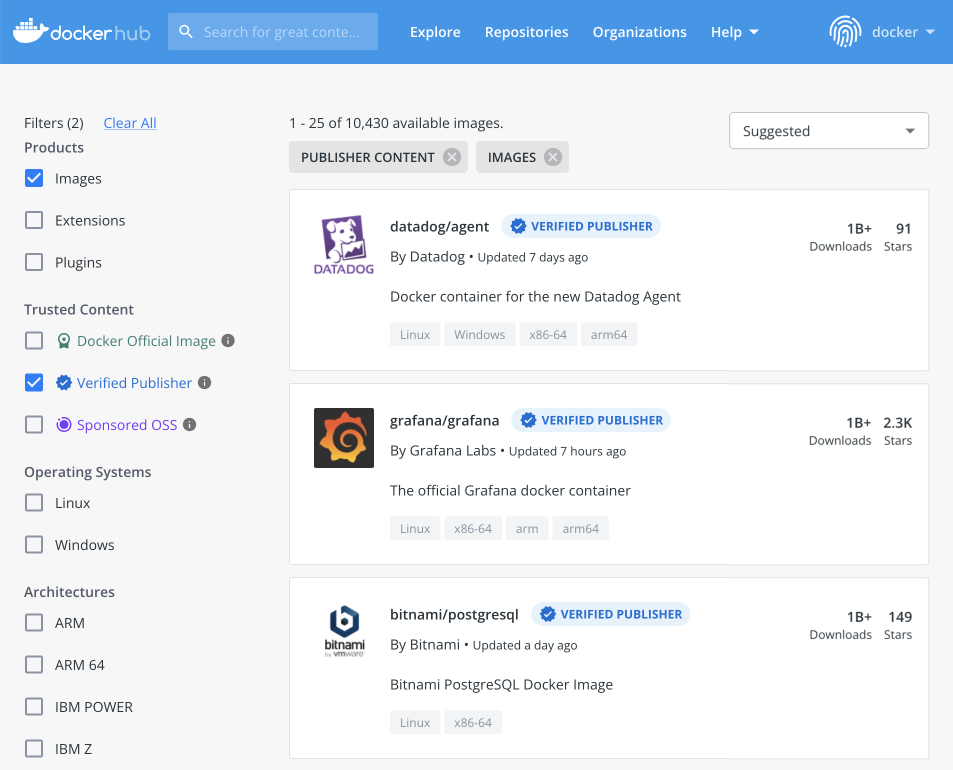Remove the PUBLISHER CONTENT filter chip
This screenshot has height=770, width=953.
pyautogui.click(x=452, y=157)
